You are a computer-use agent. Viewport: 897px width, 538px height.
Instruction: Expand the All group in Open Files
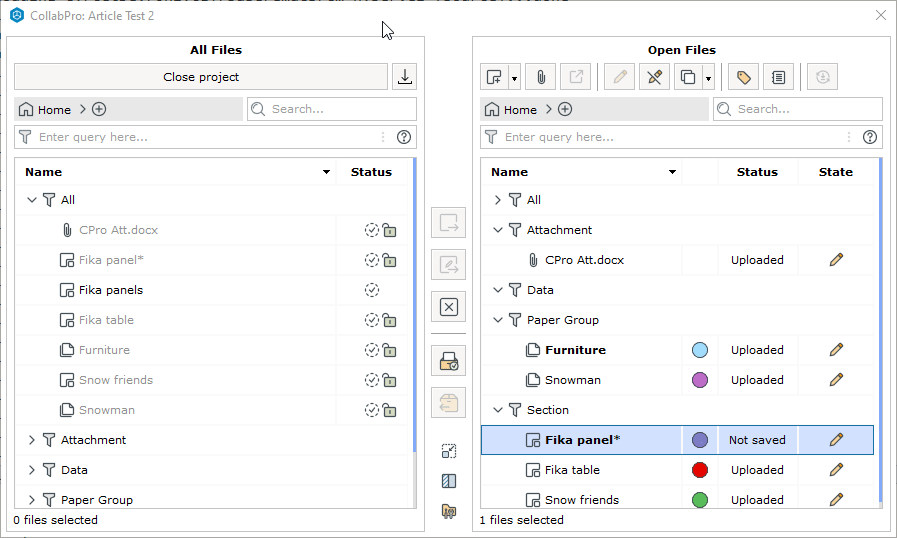tap(498, 200)
